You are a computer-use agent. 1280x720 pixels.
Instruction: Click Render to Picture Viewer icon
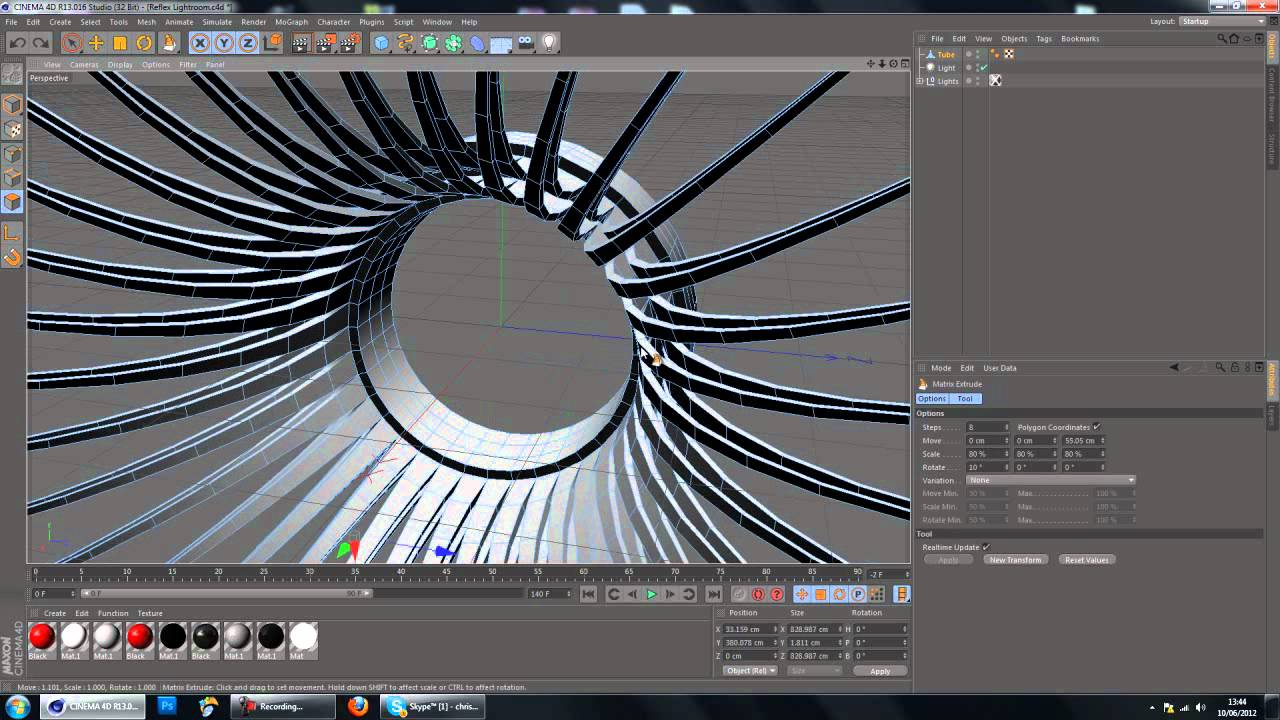[325, 43]
